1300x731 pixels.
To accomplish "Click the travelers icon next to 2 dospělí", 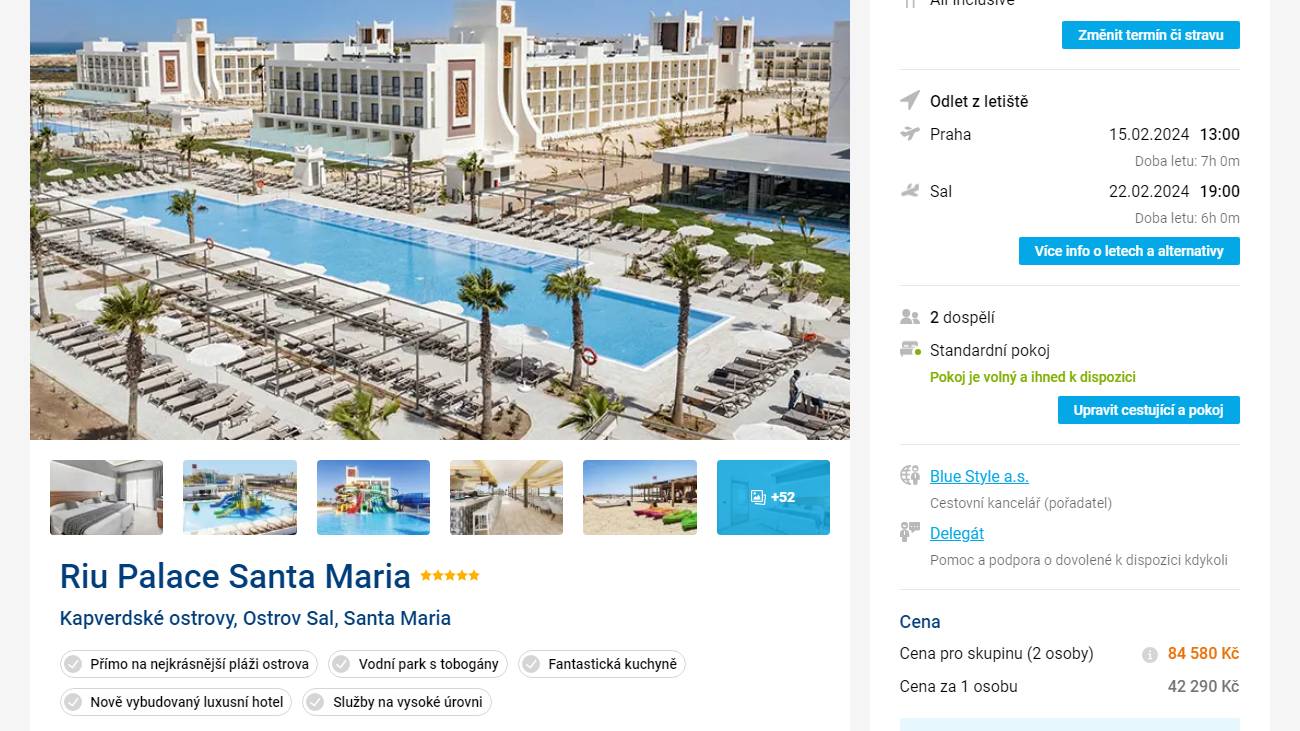I will pyautogui.click(x=910, y=317).
